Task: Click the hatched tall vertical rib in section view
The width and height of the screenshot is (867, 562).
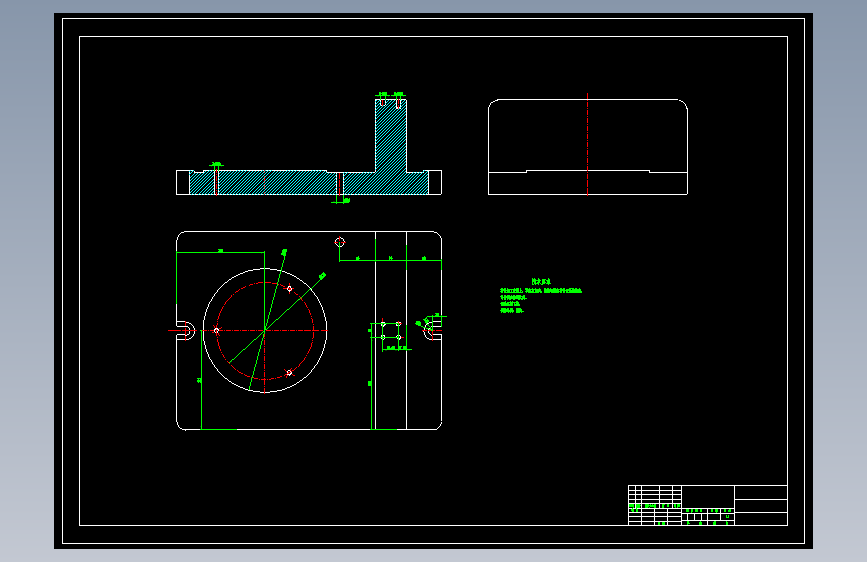Action: click(x=391, y=136)
